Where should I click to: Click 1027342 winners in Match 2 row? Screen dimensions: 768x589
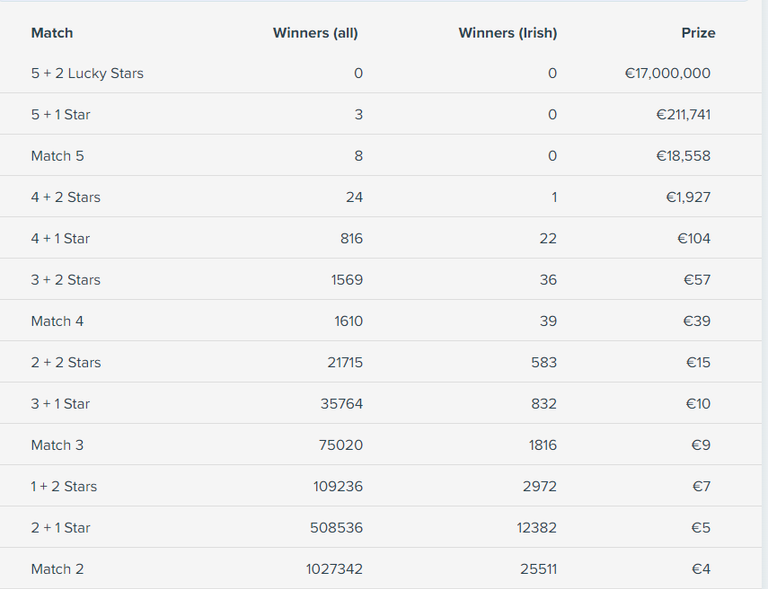click(335, 569)
